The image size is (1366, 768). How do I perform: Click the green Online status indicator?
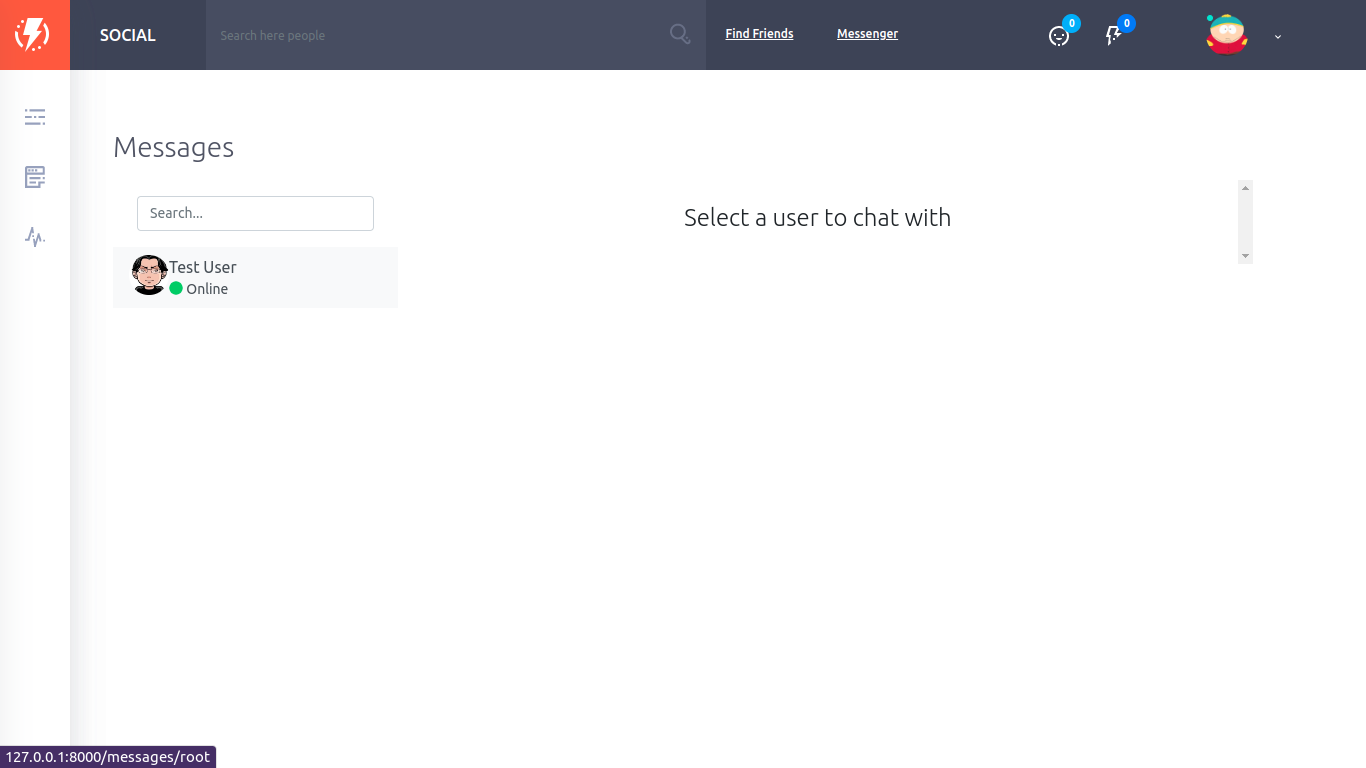click(176, 288)
